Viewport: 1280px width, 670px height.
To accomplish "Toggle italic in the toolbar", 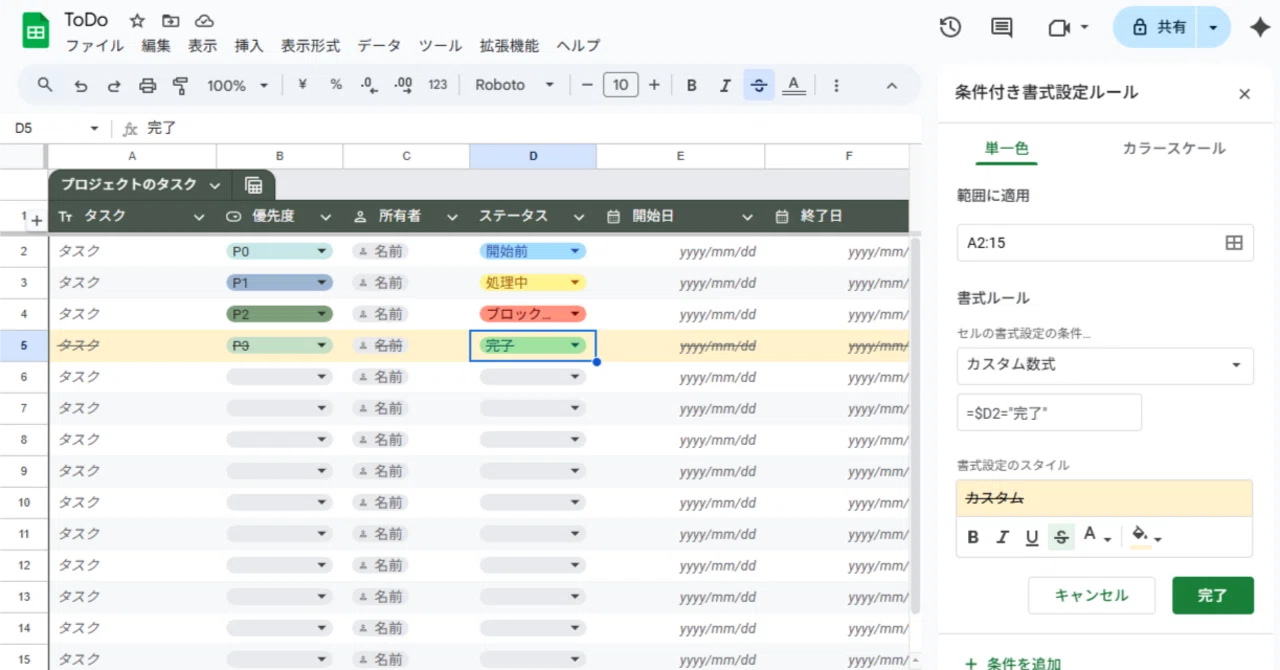I will pyautogui.click(x=725, y=85).
